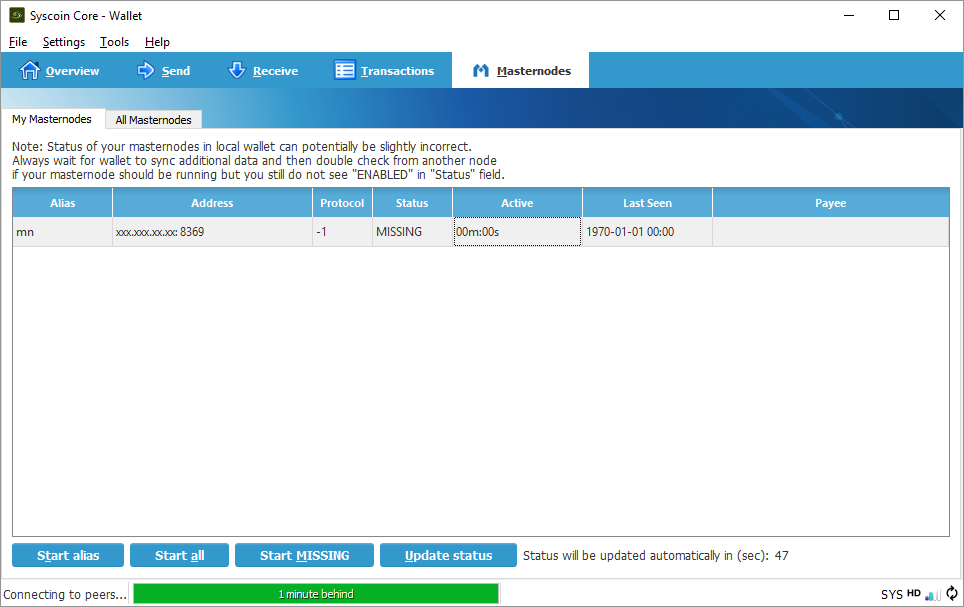
Task: Sort table by the Status column header
Action: [x=412, y=203]
